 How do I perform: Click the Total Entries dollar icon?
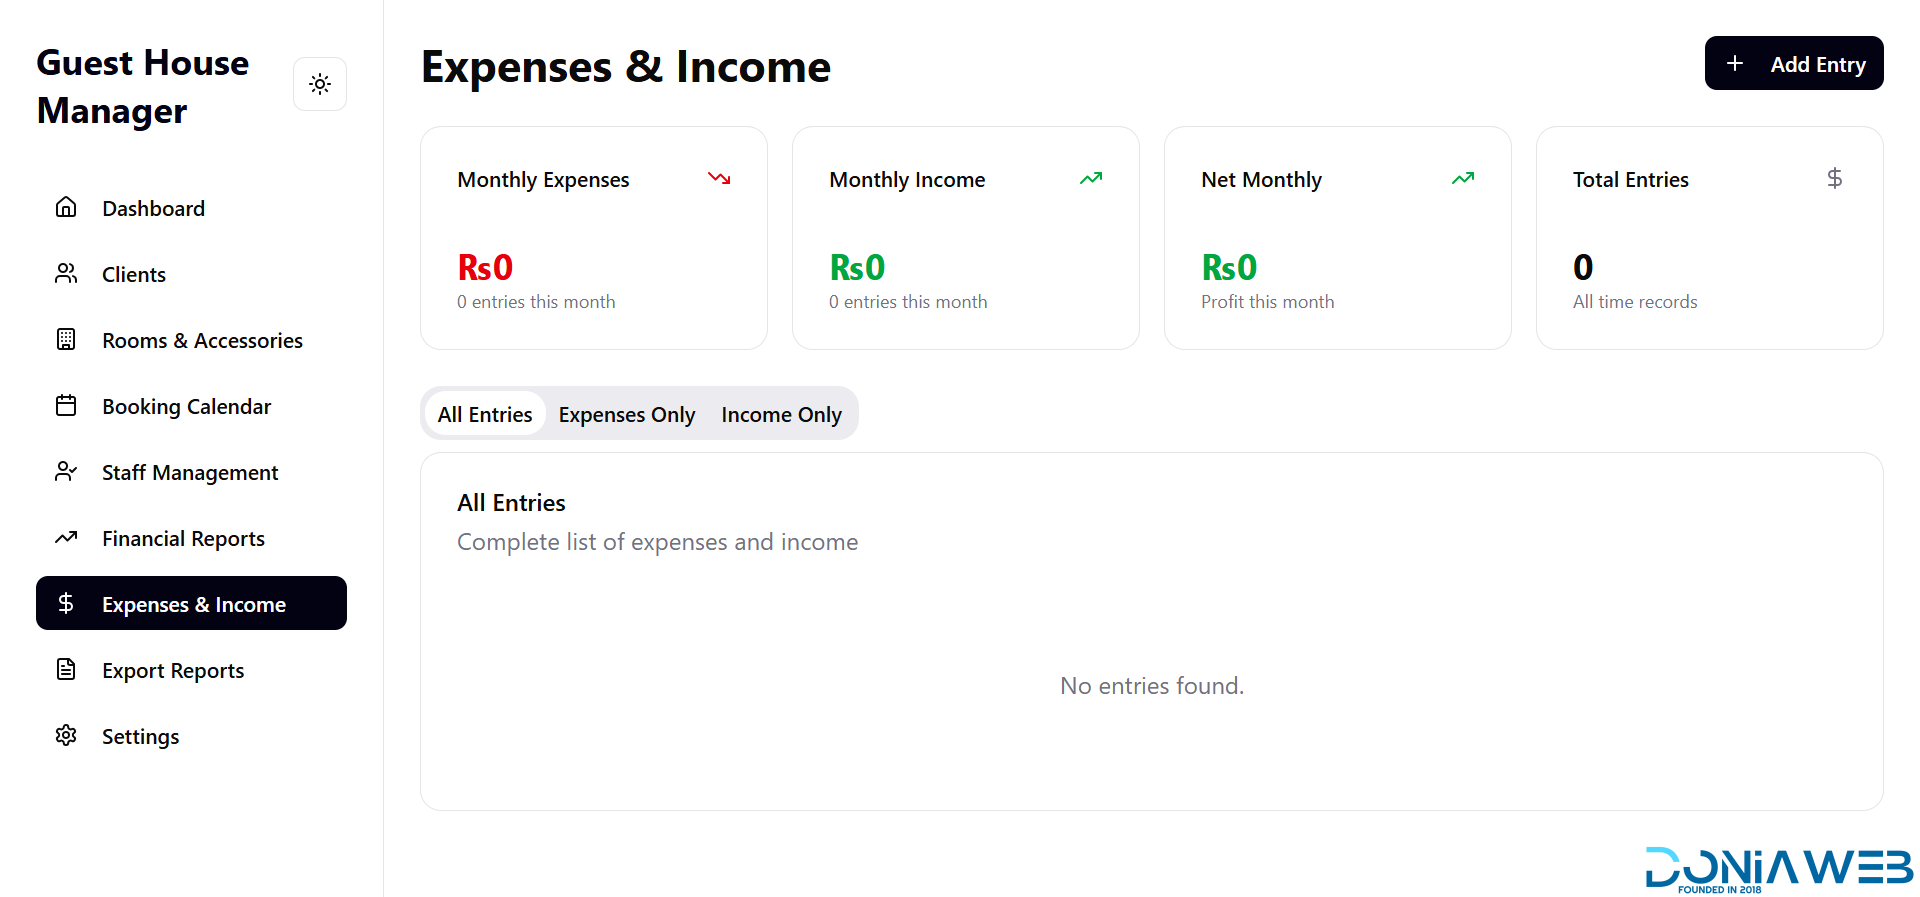1834,178
